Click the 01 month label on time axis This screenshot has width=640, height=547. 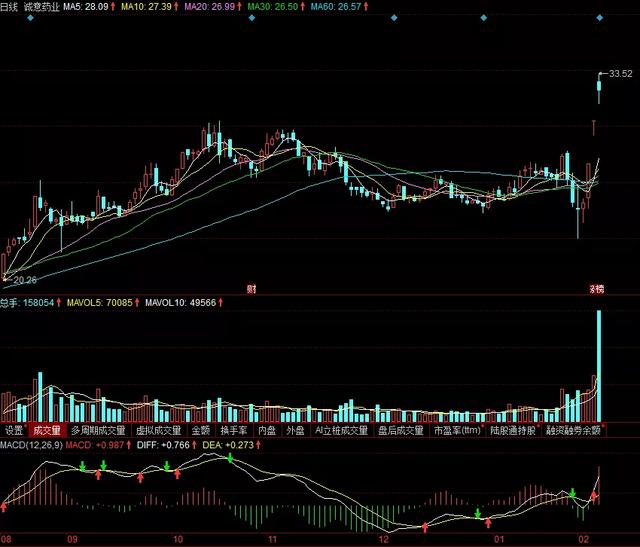[x=499, y=539]
